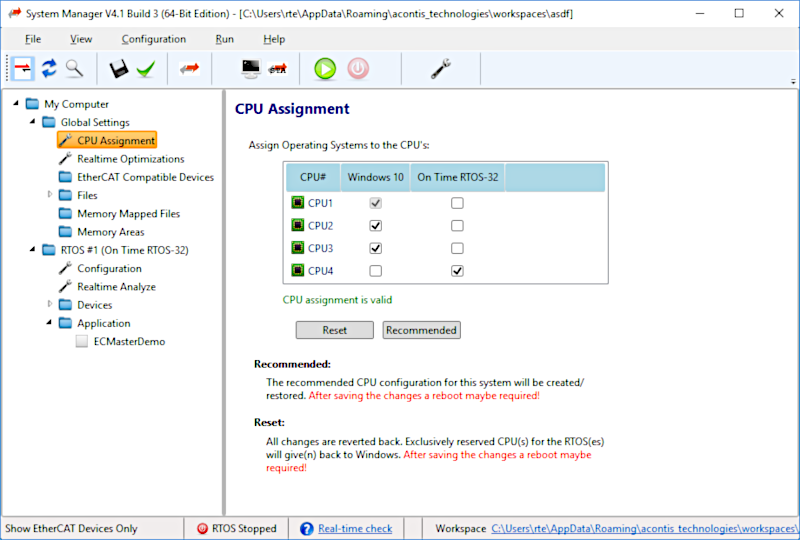Enable On Time RTOS-32 for CPU3
This screenshot has height=540, width=800.
pyautogui.click(x=457, y=248)
